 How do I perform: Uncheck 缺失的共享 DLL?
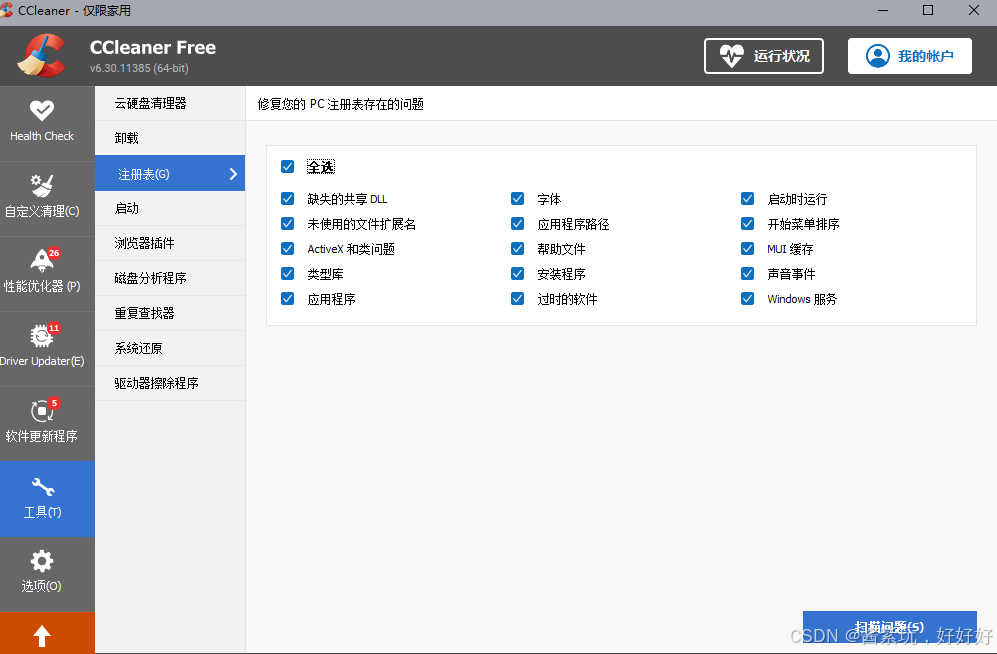tap(287, 199)
